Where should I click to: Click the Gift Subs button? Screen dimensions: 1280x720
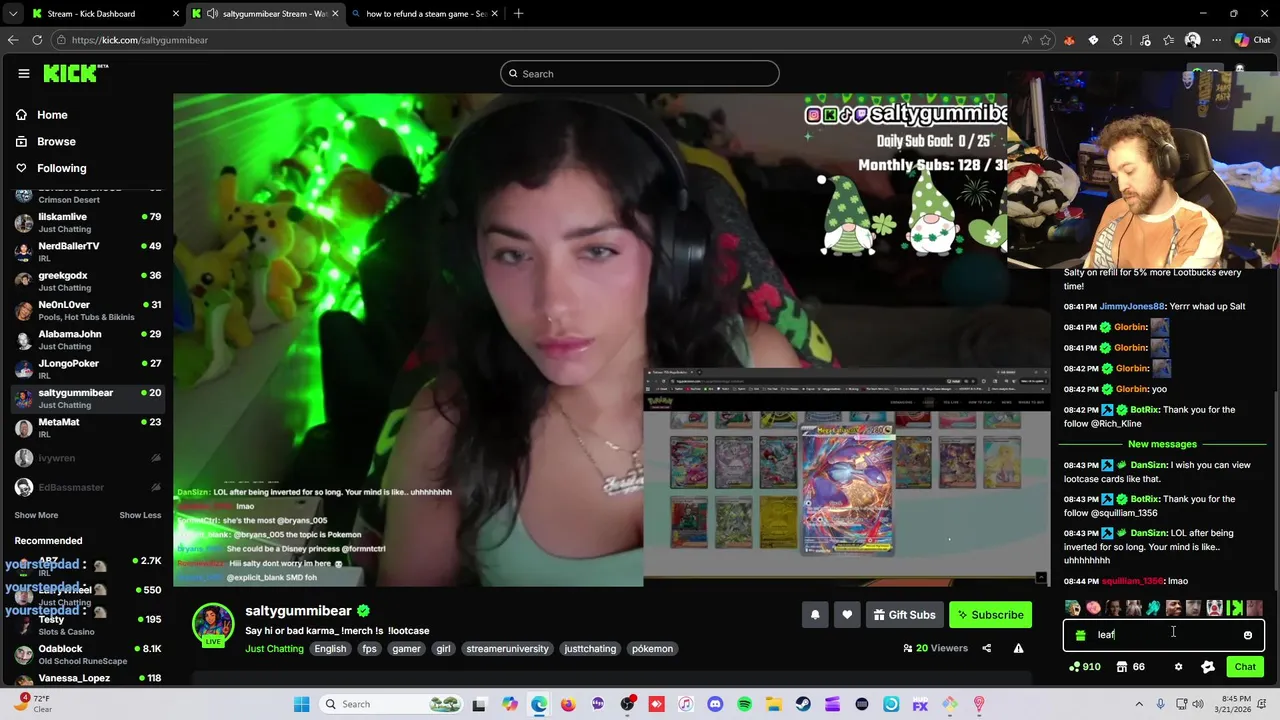point(904,615)
